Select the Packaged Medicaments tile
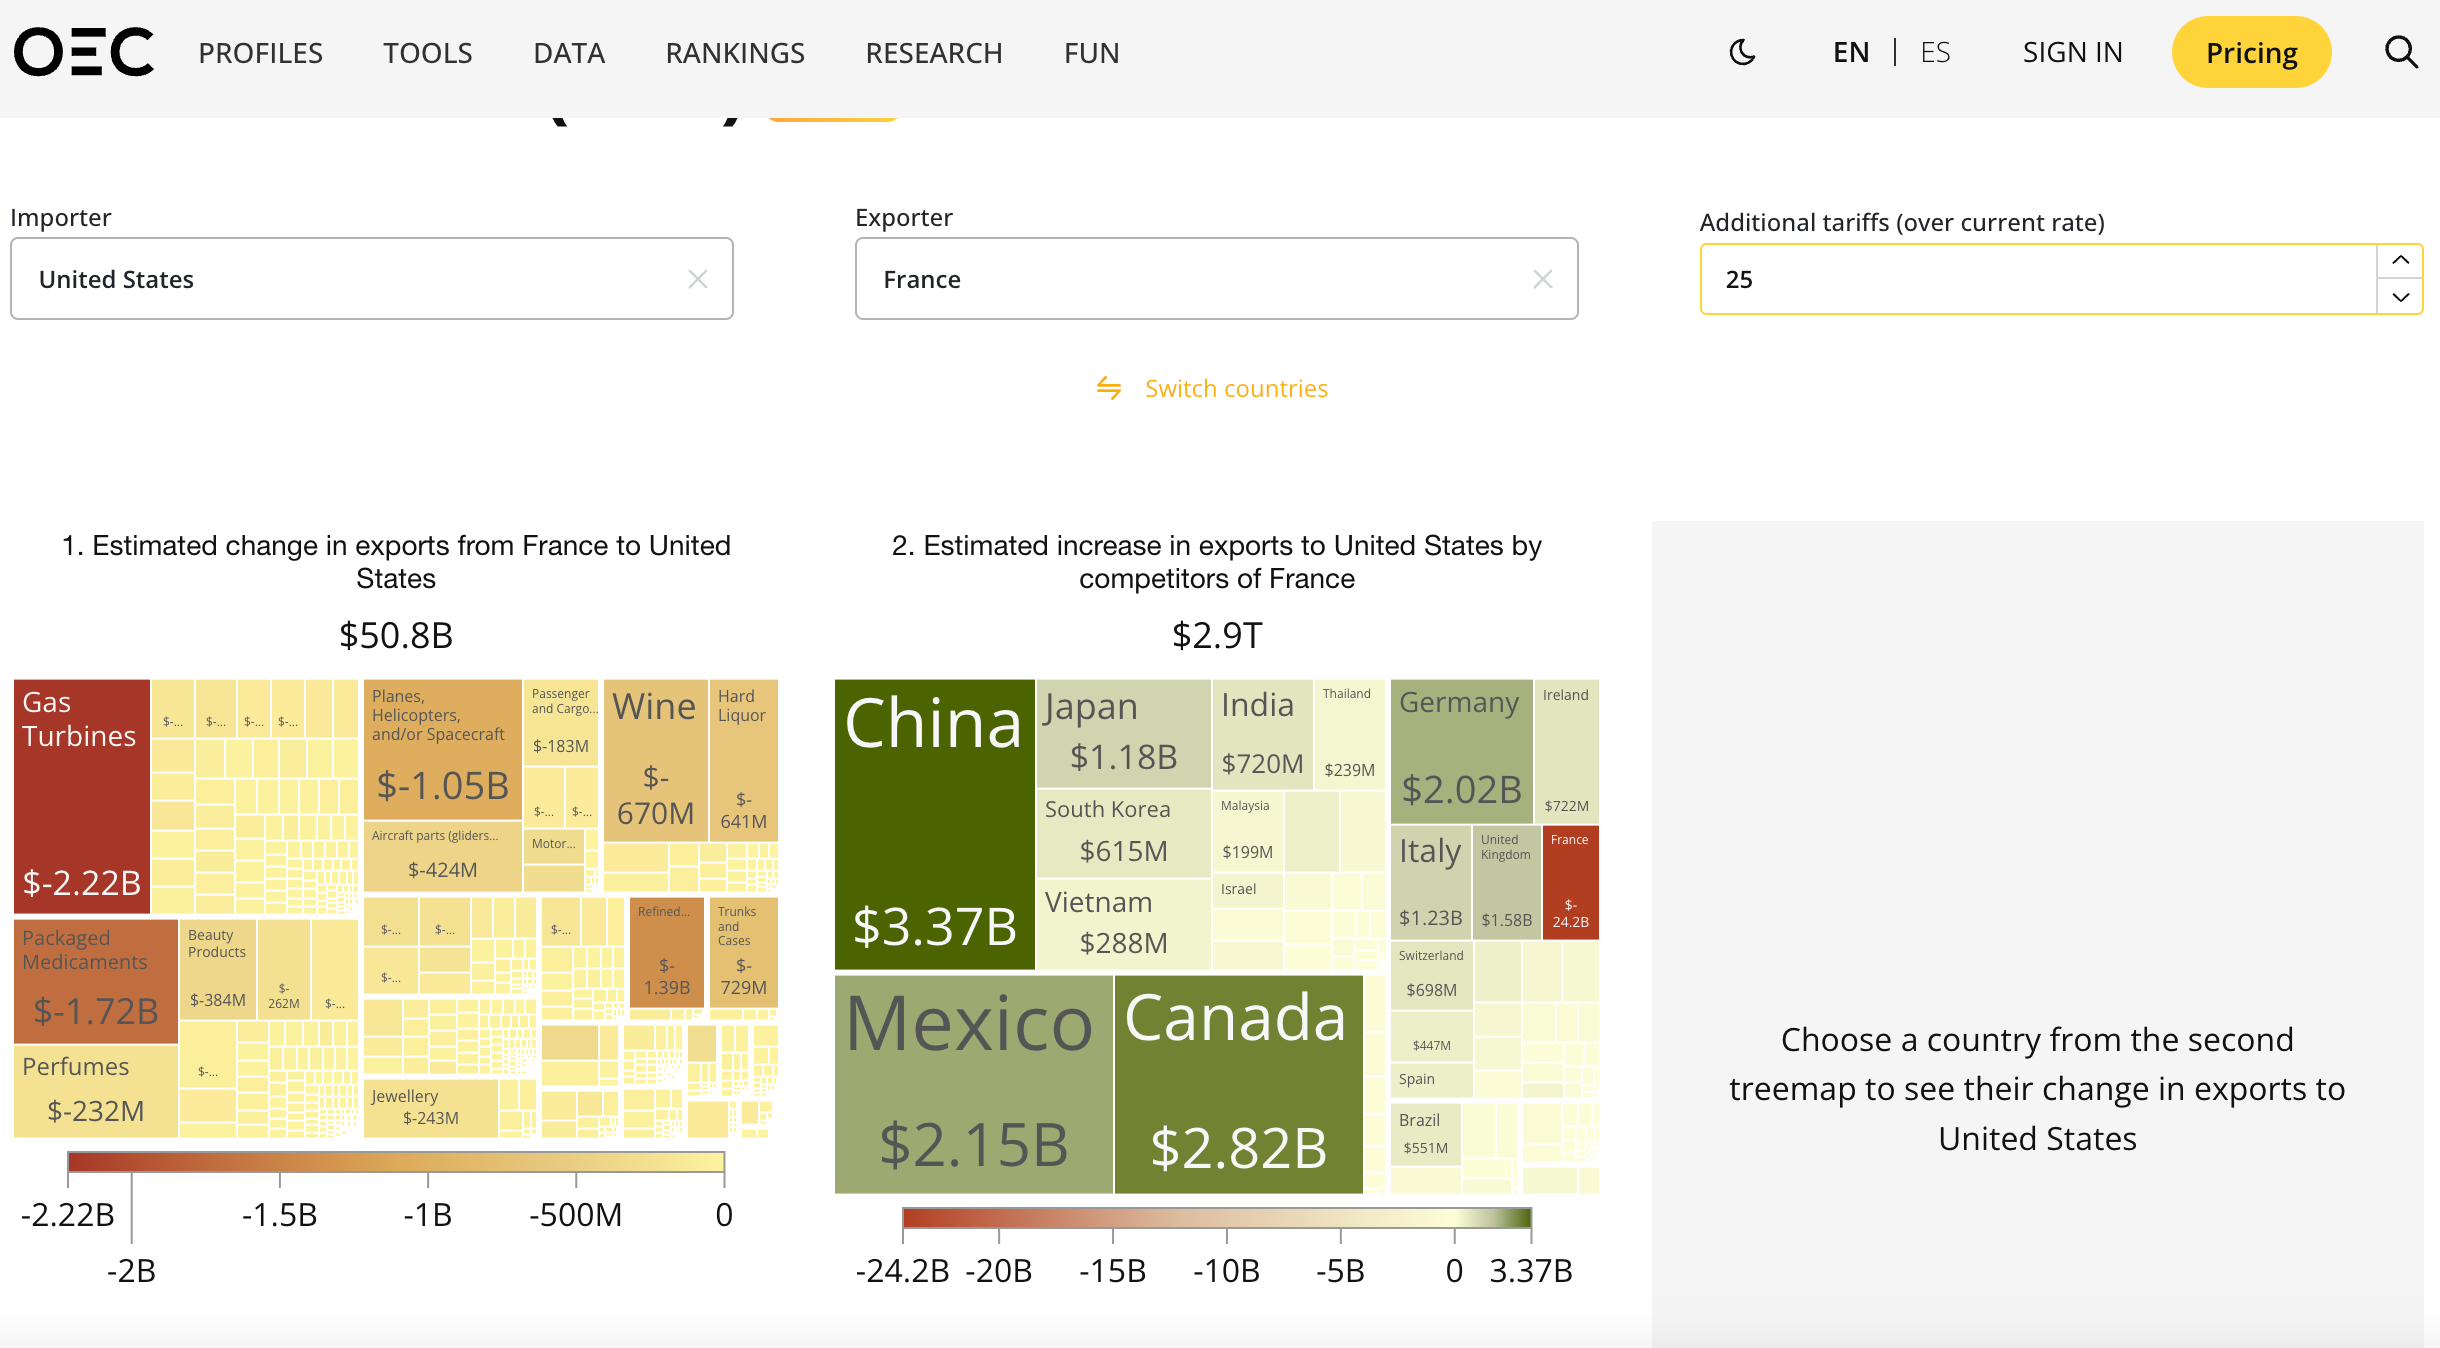2440x1348 pixels. point(96,981)
